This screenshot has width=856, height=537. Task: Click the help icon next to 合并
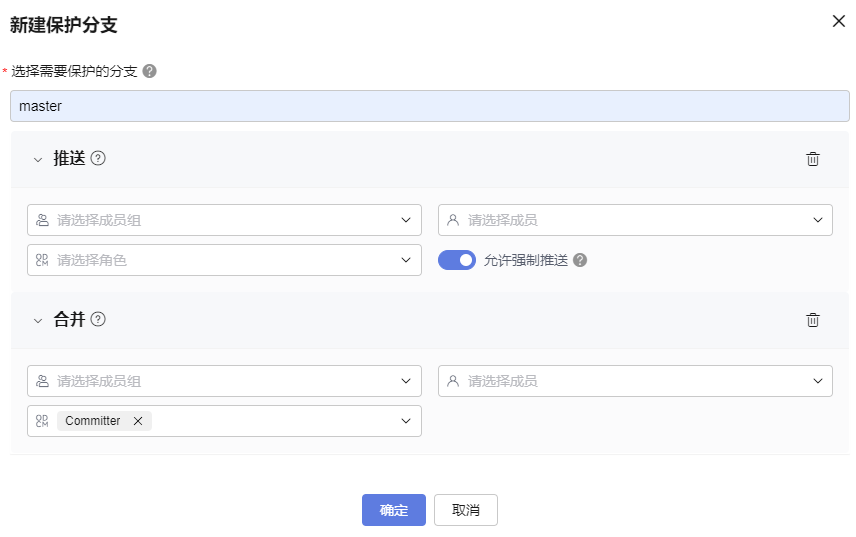pyautogui.click(x=98, y=320)
